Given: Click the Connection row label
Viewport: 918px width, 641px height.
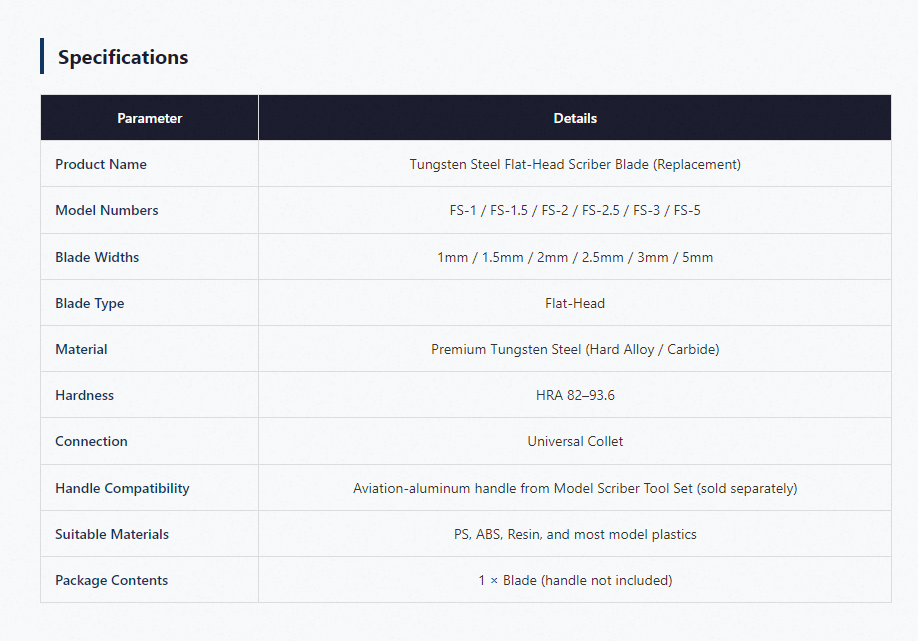Looking at the screenshot, I should [x=91, y=441].
